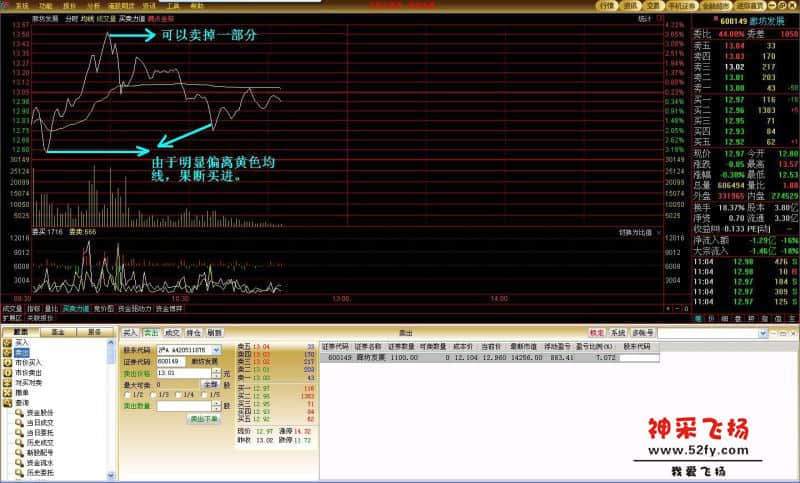Image resolution: width=800 pixels, height=483 pixels.
Task: Select the 1/2 quantity radio option
Action: click(126, 394)
